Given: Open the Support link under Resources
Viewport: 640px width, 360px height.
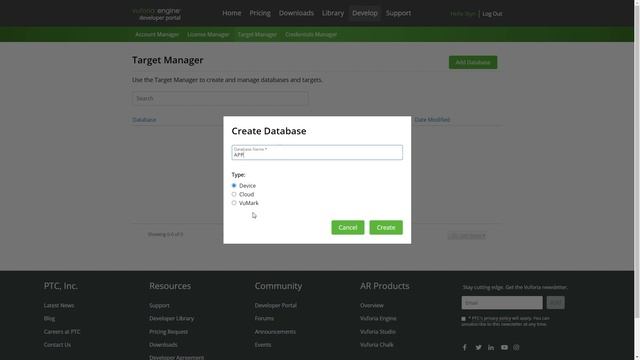Looking at the screenshot, I should coord(159,305).
